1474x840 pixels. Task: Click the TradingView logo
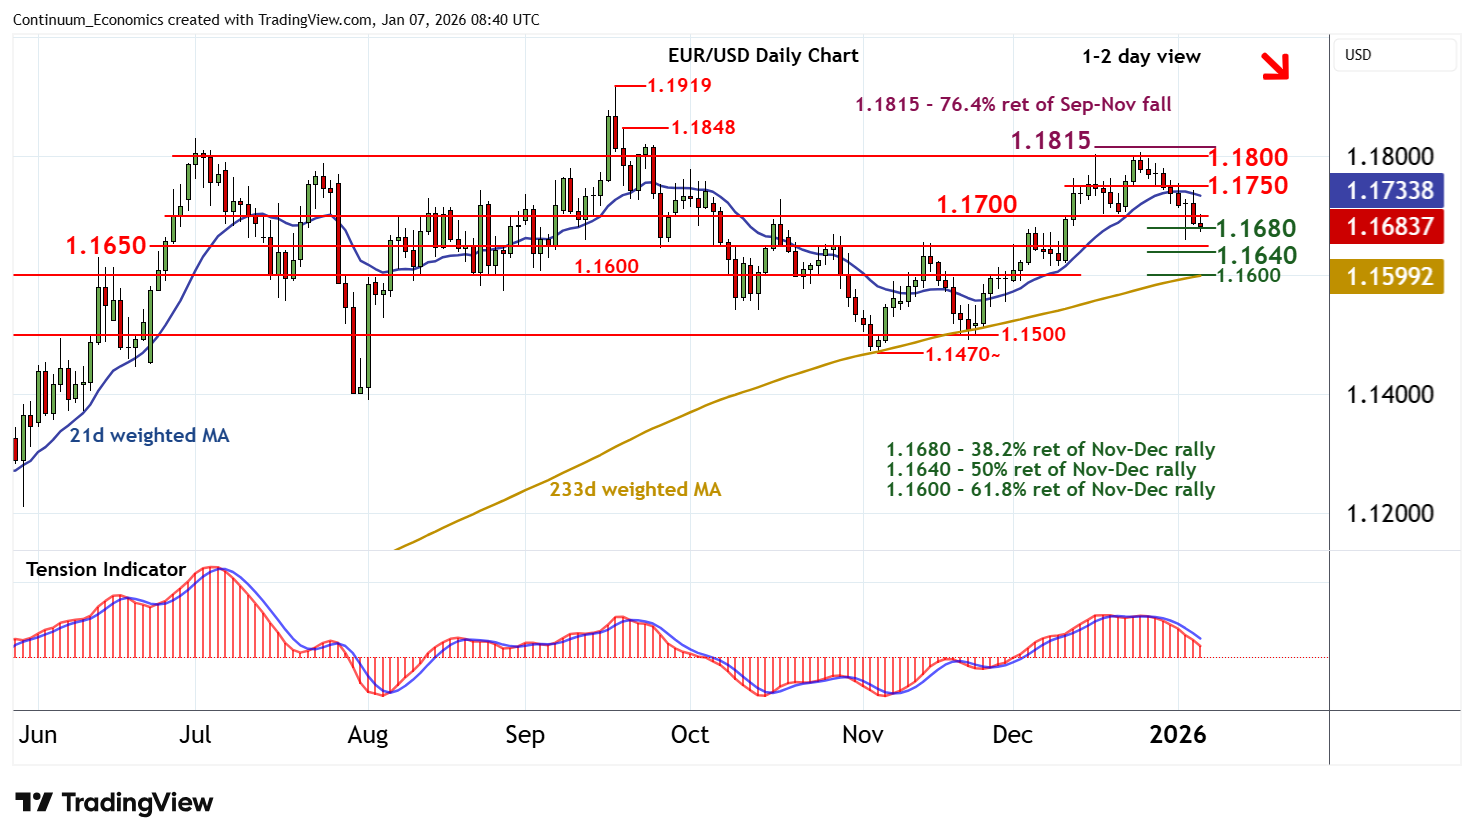(114, 803)
